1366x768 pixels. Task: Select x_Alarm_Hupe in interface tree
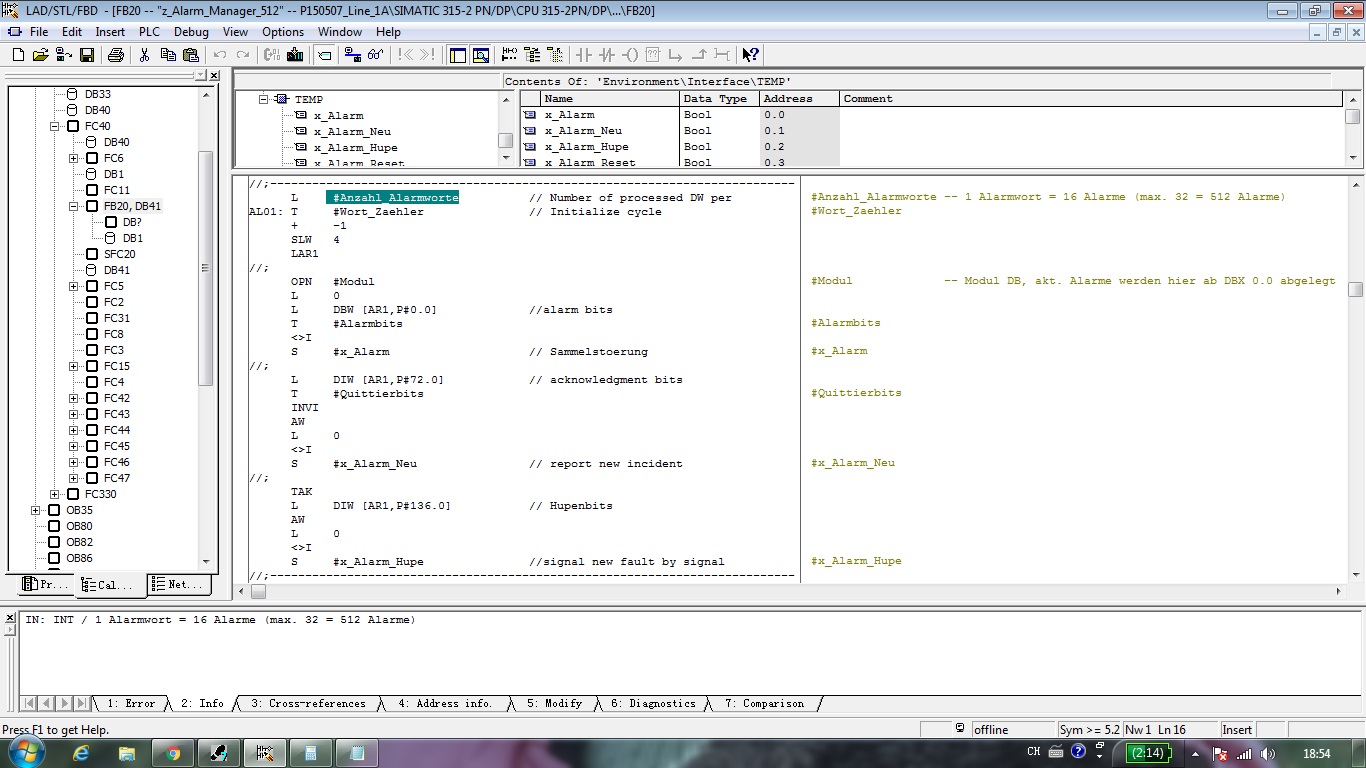coord(355,147)
